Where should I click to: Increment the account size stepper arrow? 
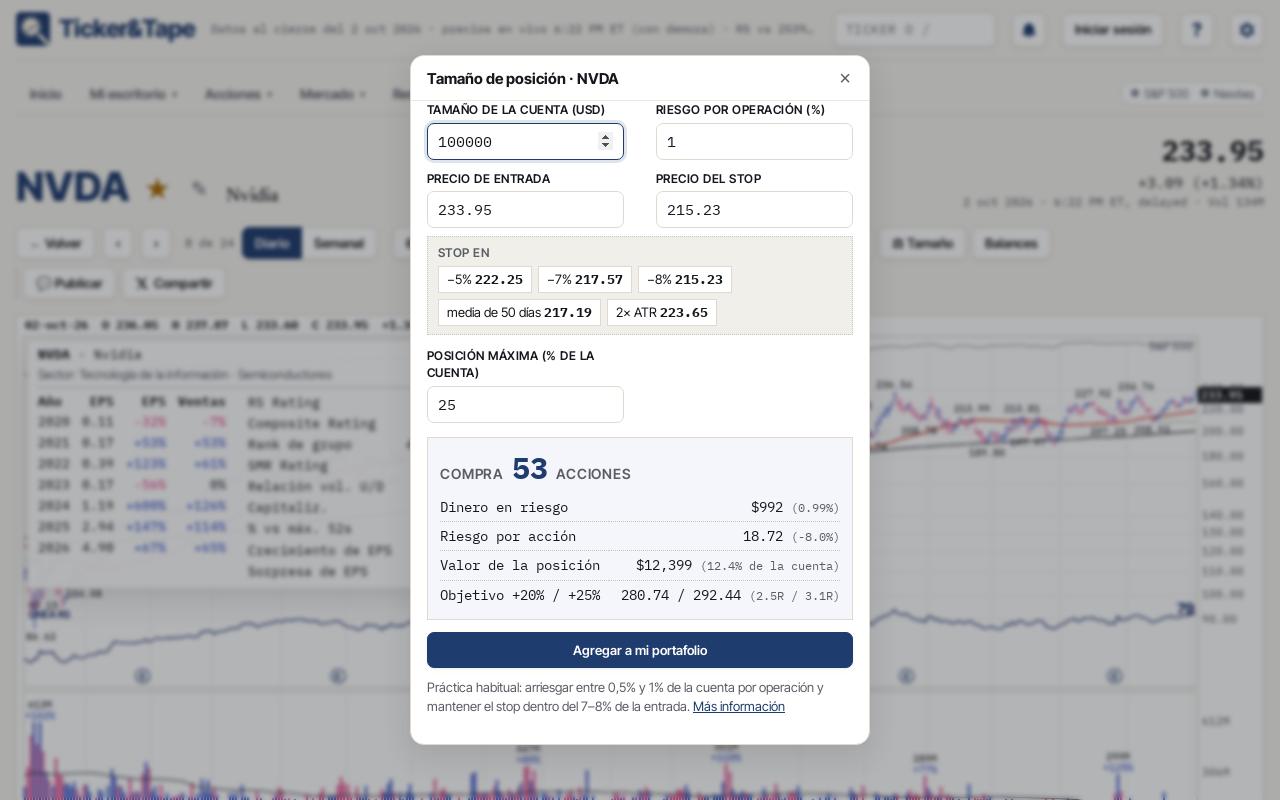(x=605, y=137)
